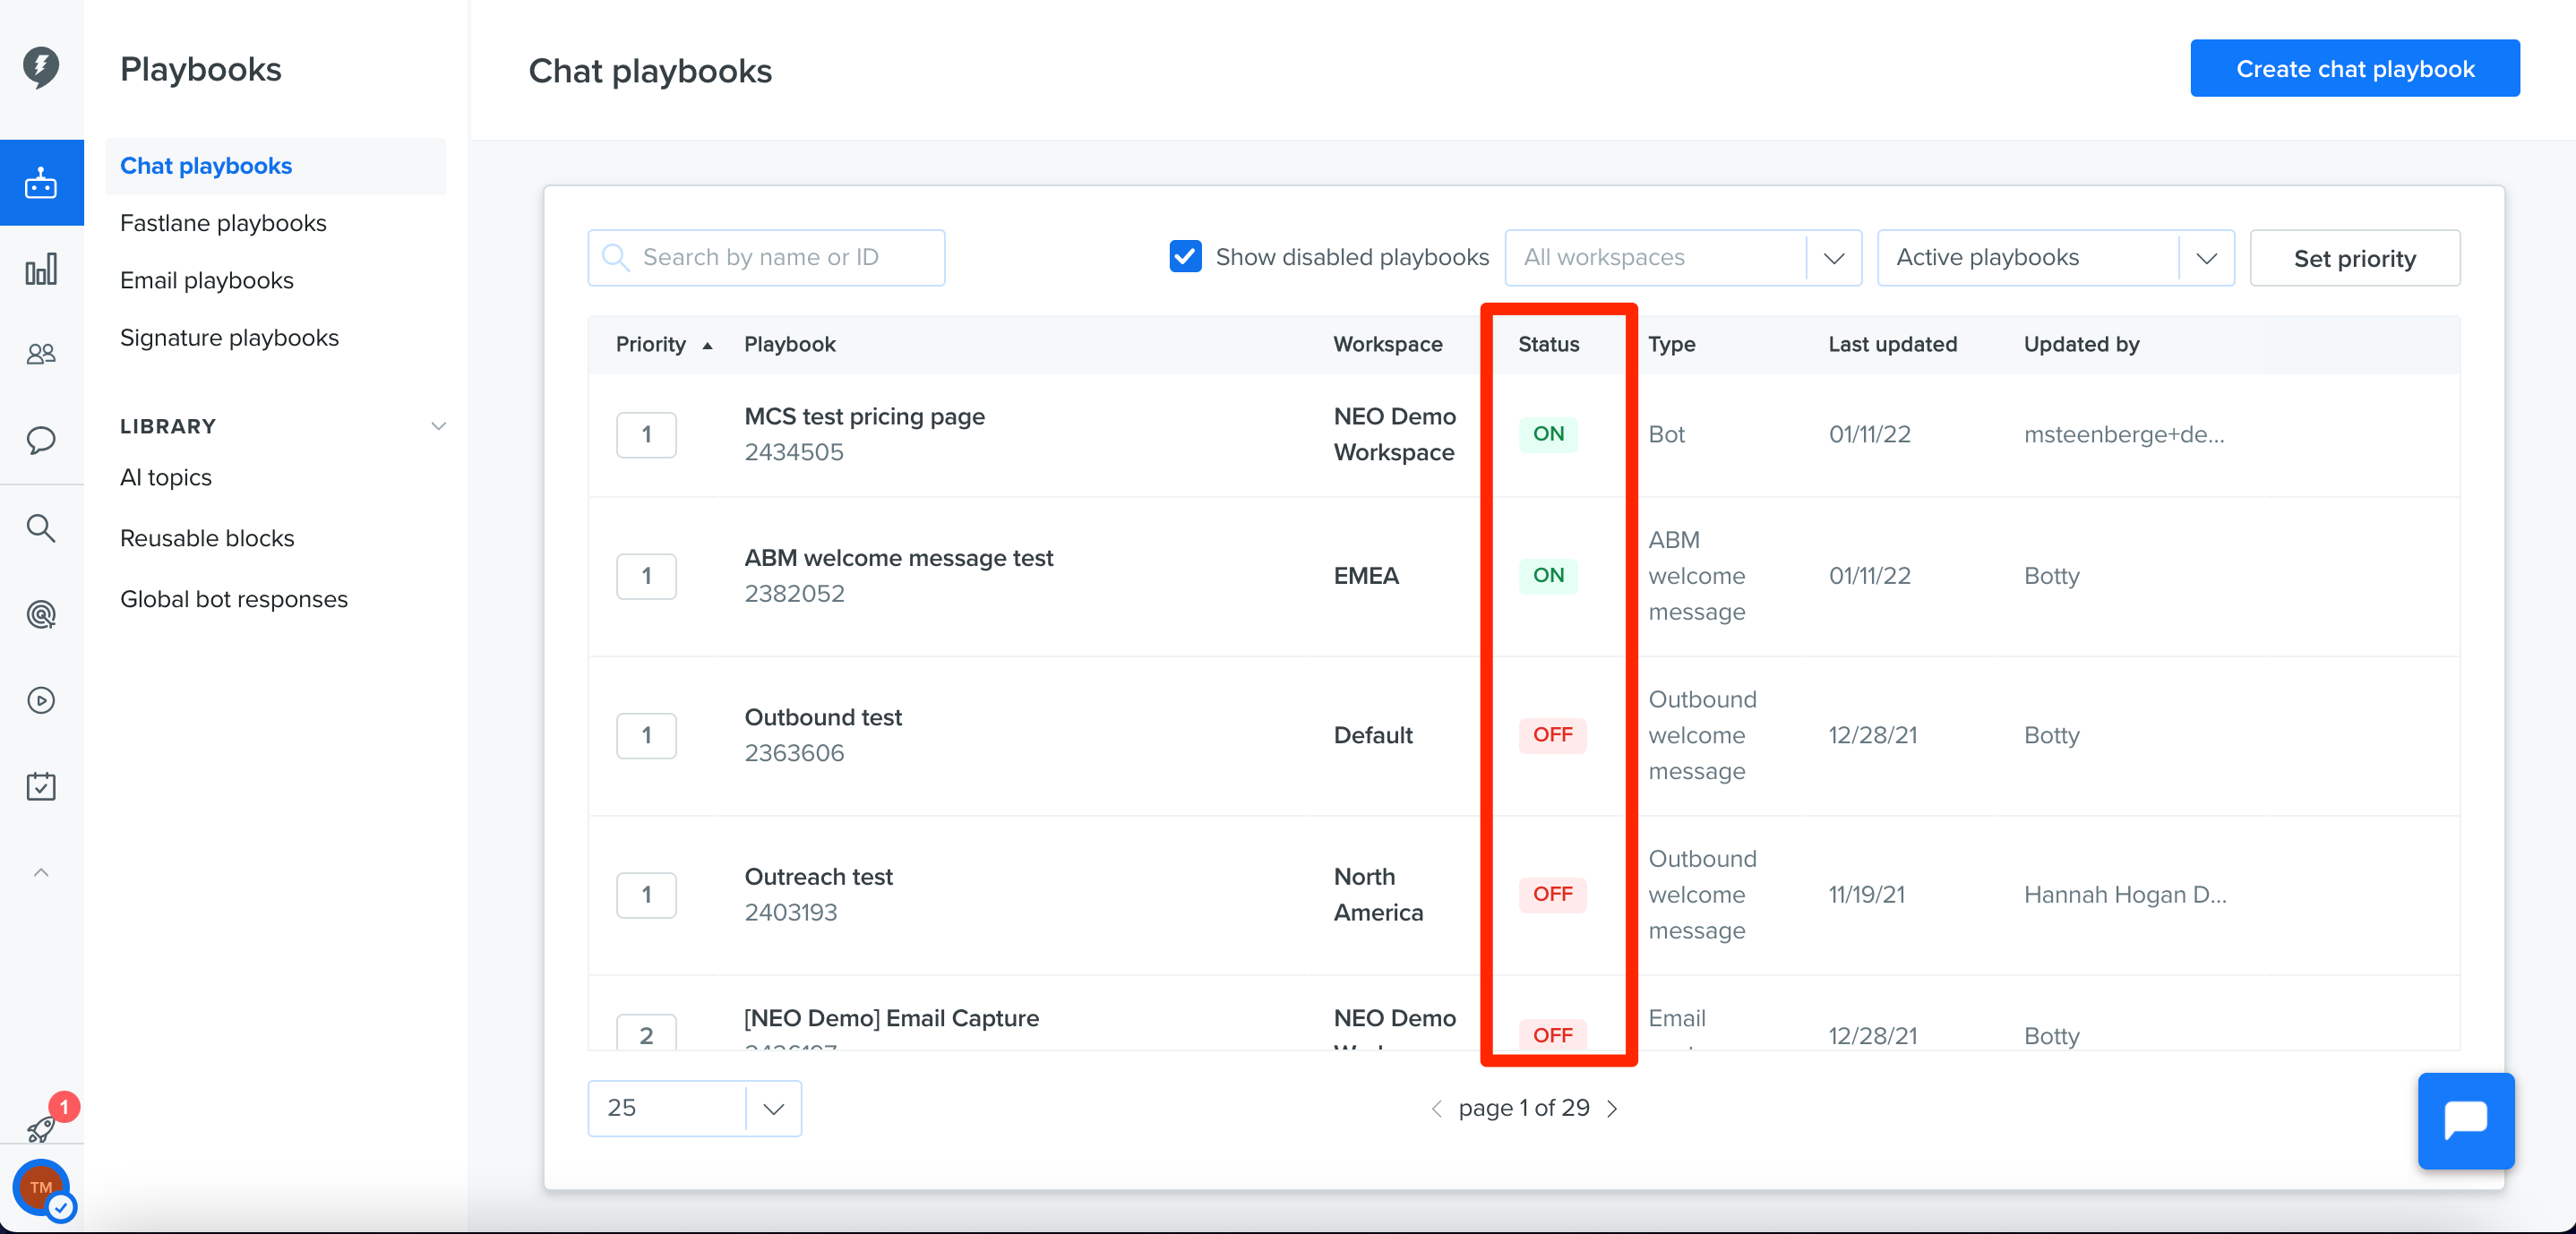Image resolution: width=2576 pixels, height=1234 pixels.
Task: Open the All workspaces dropdown
Action: (1683, 258)
